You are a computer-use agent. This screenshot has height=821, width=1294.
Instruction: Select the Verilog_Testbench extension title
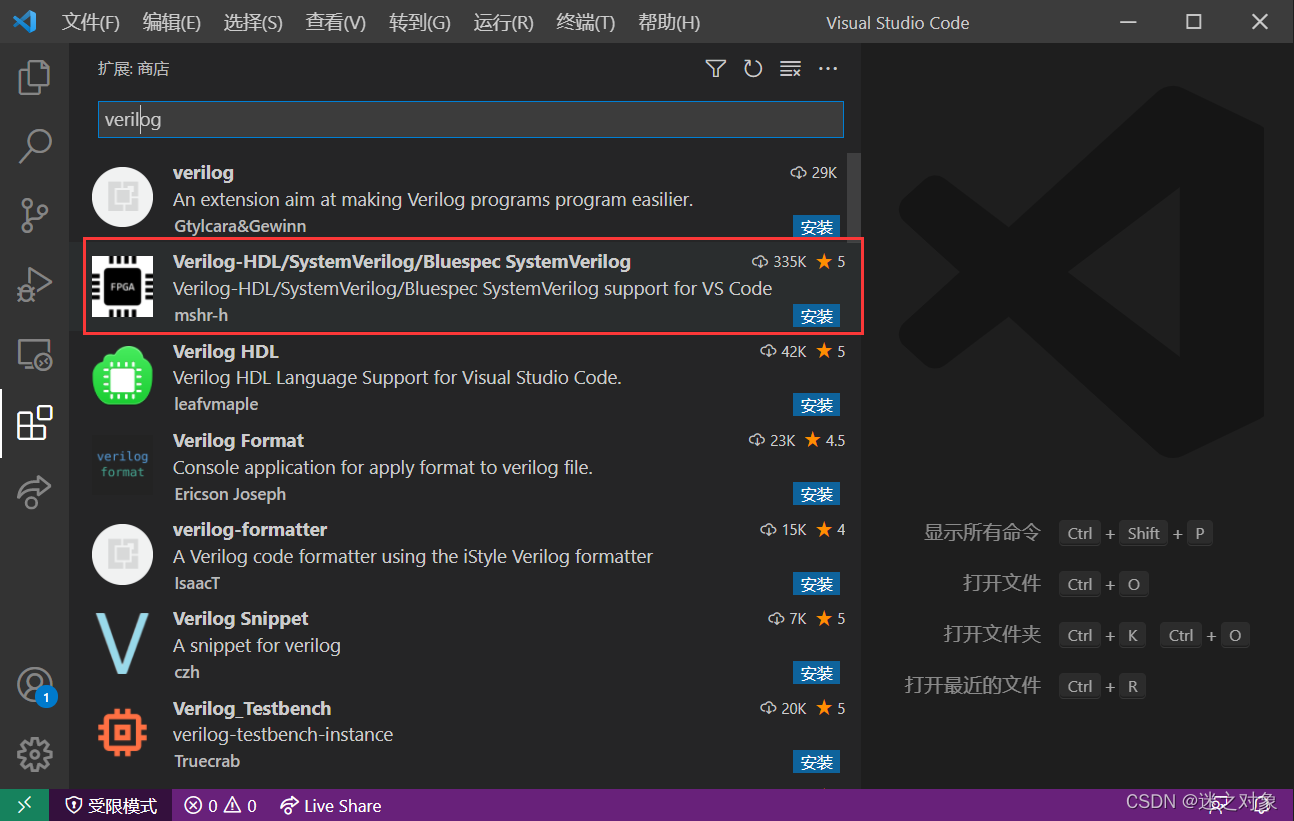252,709
